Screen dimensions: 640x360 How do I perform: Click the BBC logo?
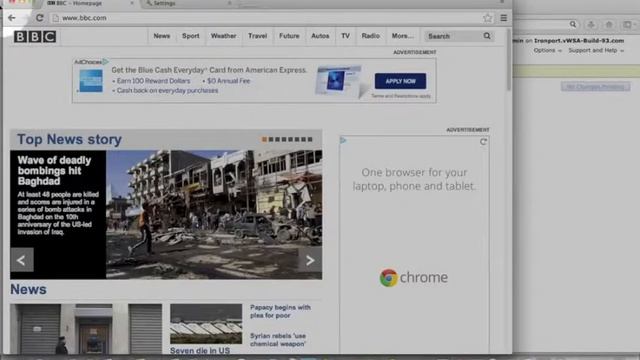point(35,37)
